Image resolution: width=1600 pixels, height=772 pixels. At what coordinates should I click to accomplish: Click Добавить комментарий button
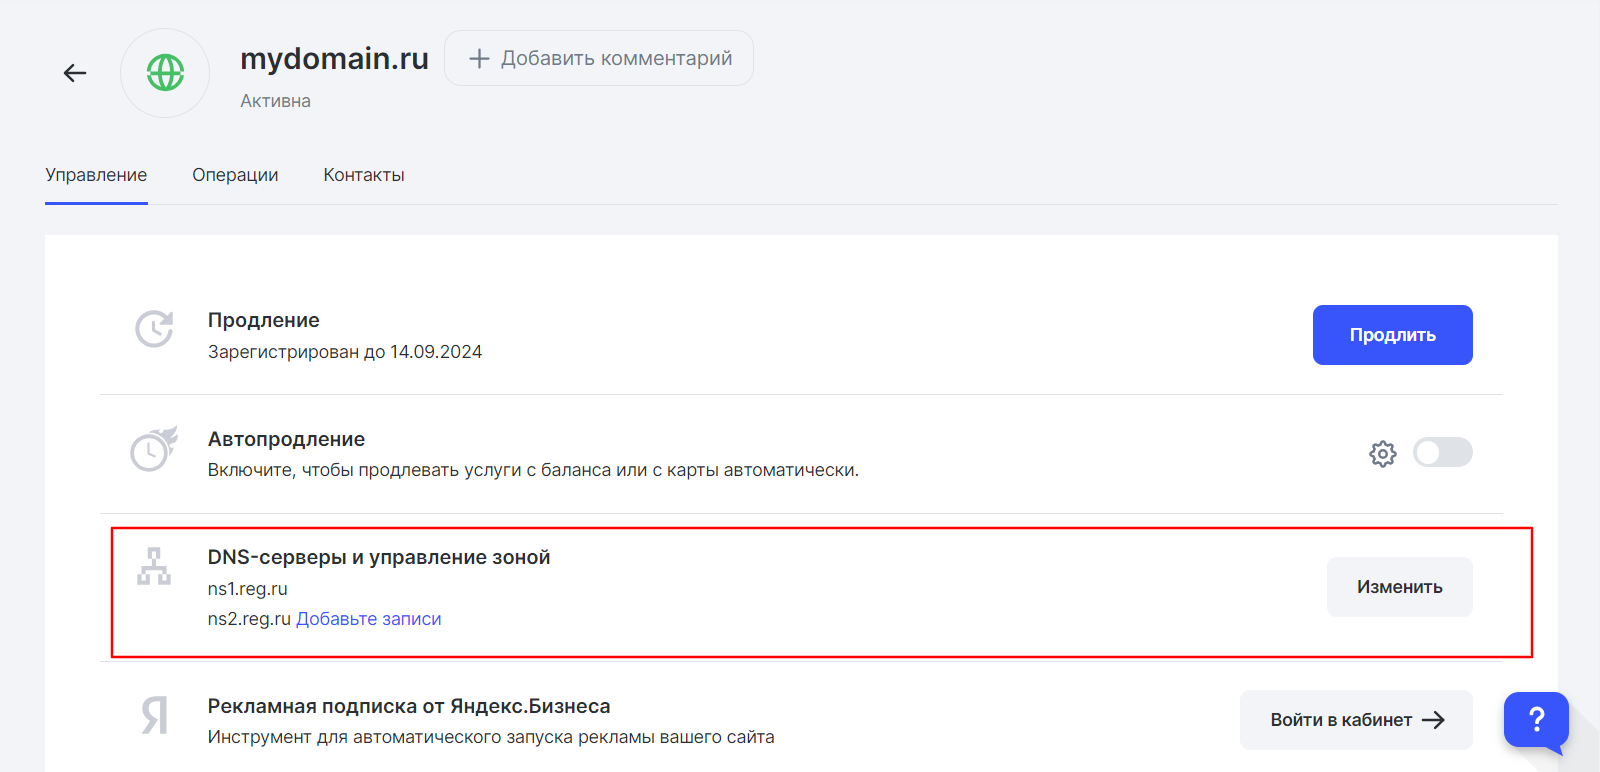pos(599,58)
